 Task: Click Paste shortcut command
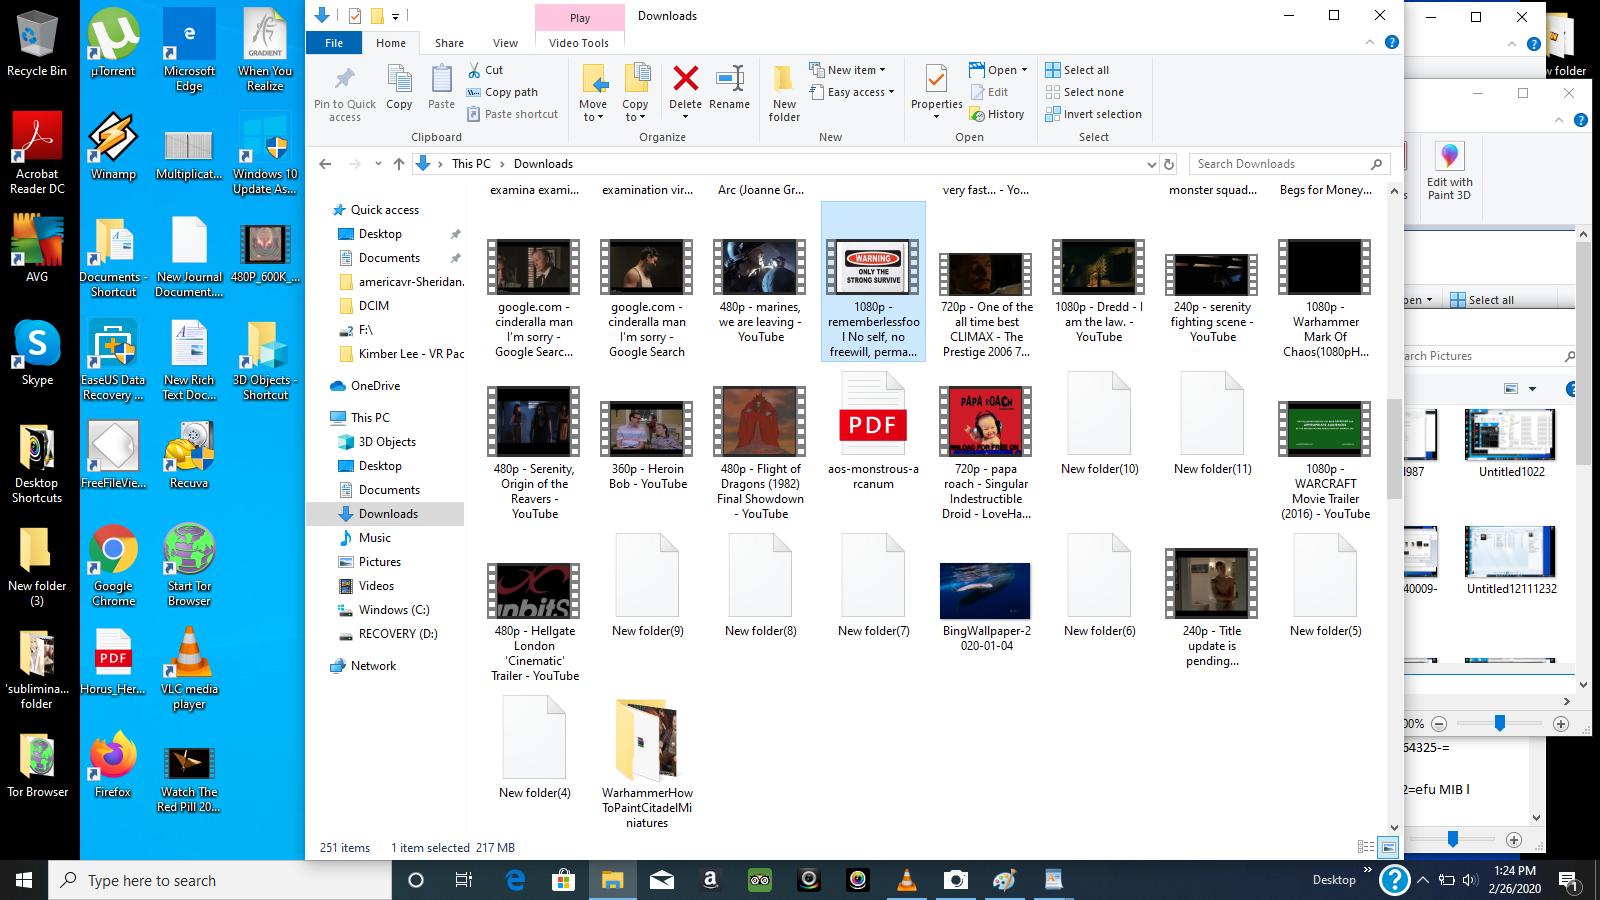click(512, 114)
